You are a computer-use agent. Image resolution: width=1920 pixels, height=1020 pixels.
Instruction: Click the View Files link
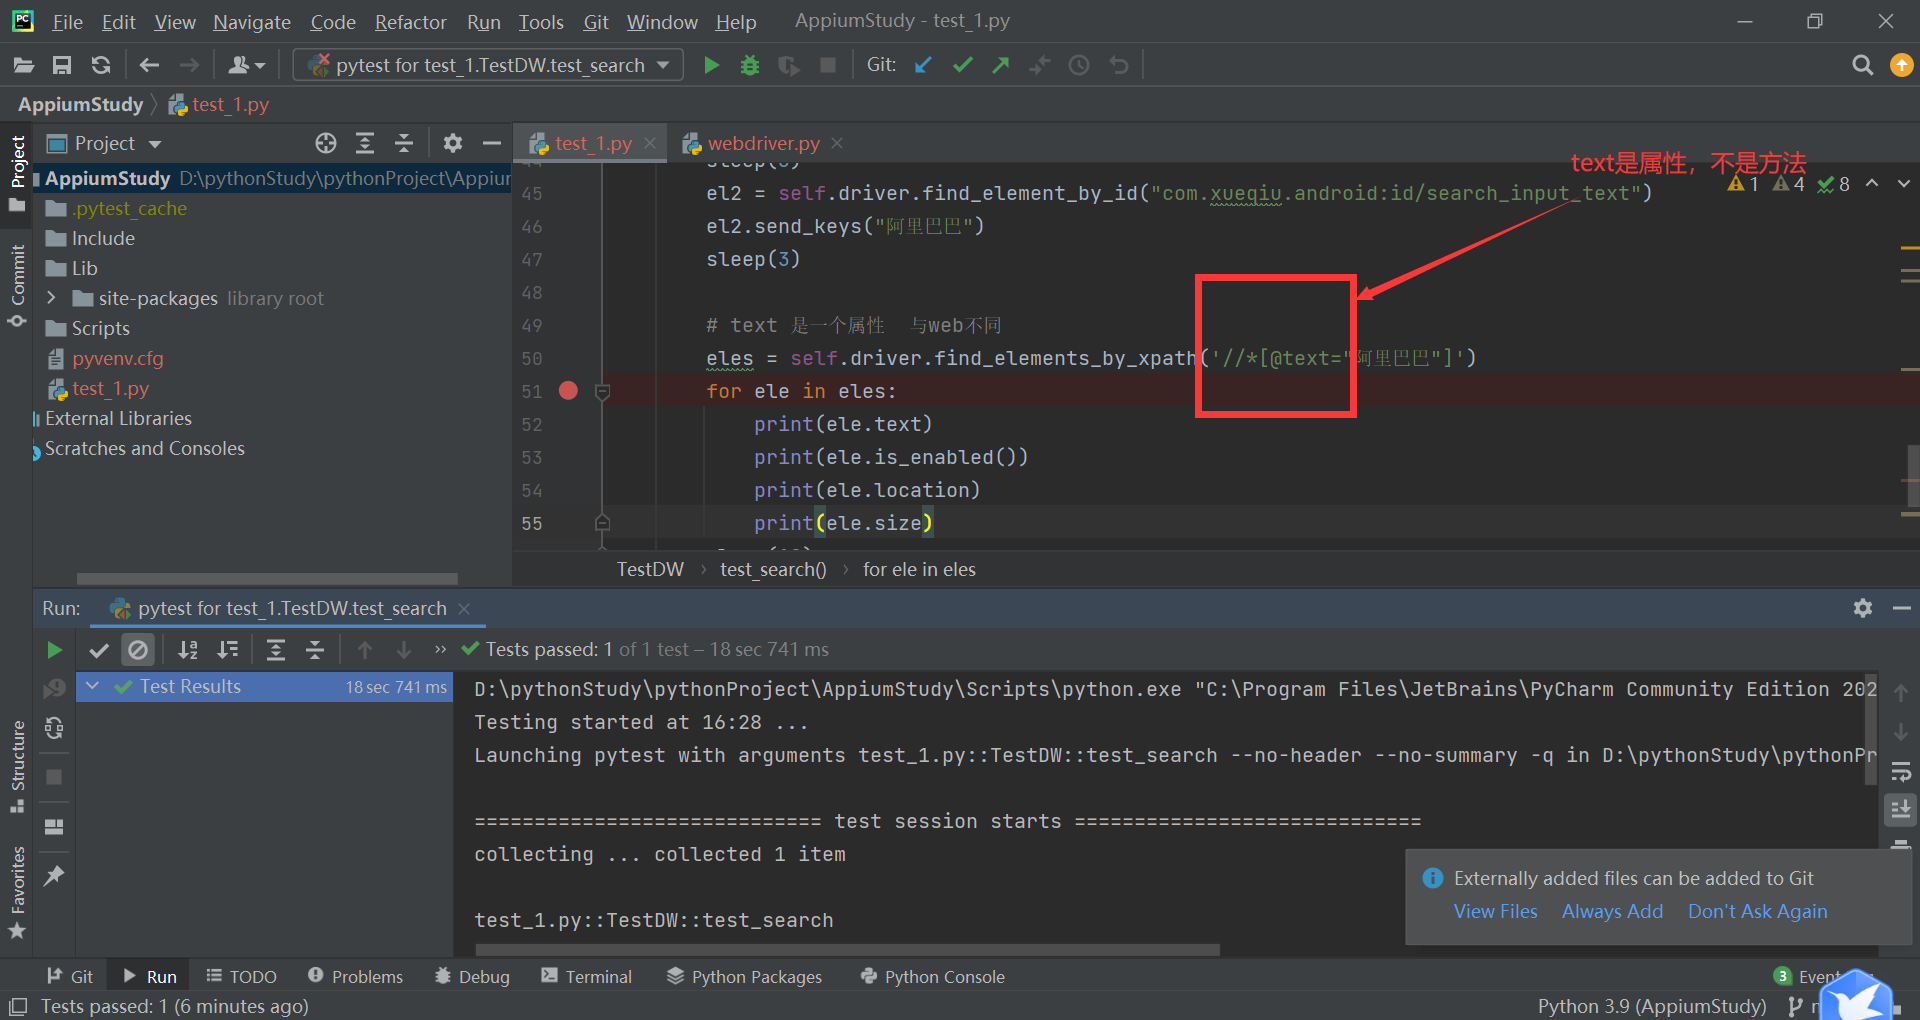[x=1495, y=911]
